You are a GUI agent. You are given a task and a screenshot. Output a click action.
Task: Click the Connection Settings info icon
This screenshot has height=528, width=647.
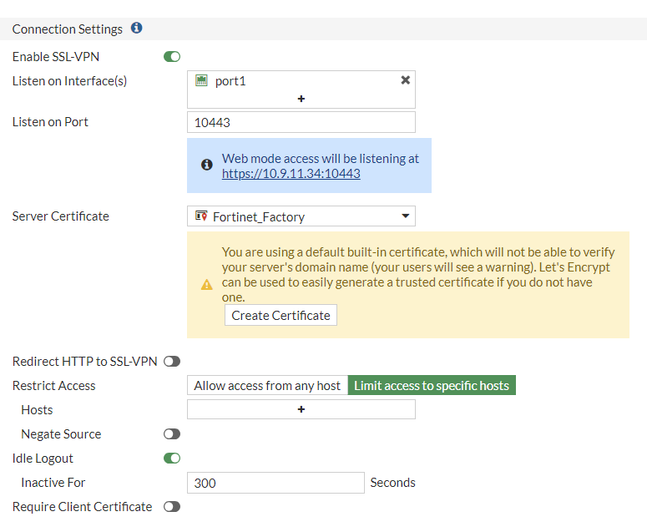point(136,29)
